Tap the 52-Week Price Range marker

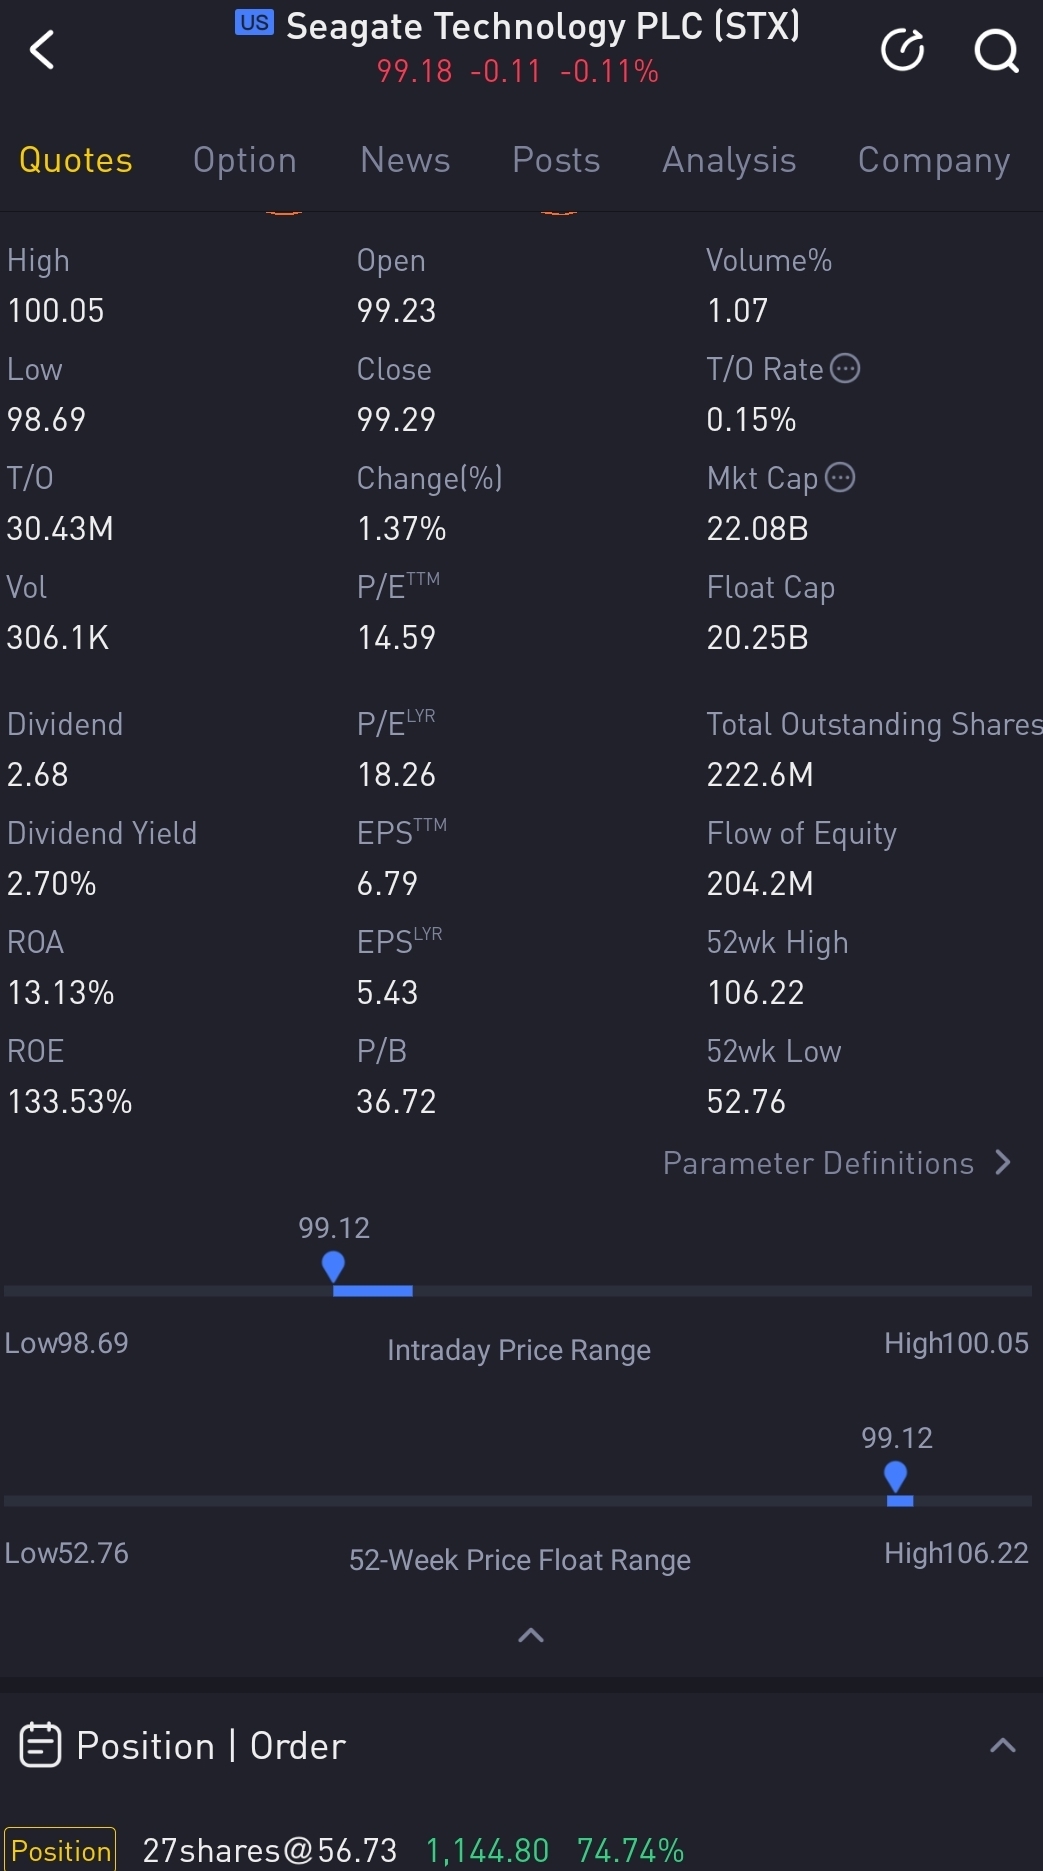[x=896, y=1478]
